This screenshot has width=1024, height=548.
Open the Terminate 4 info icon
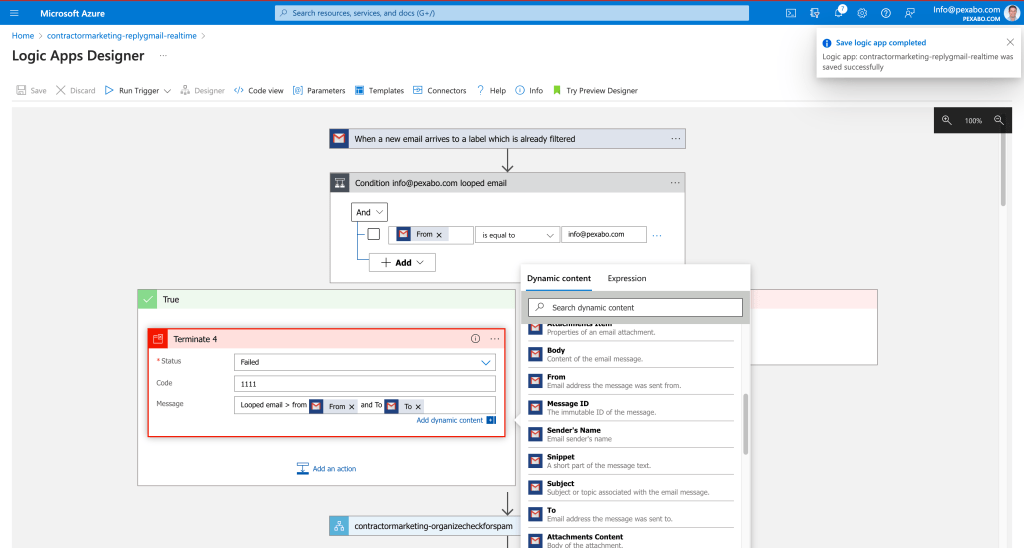pyautogui.click(x=475, y=338)
